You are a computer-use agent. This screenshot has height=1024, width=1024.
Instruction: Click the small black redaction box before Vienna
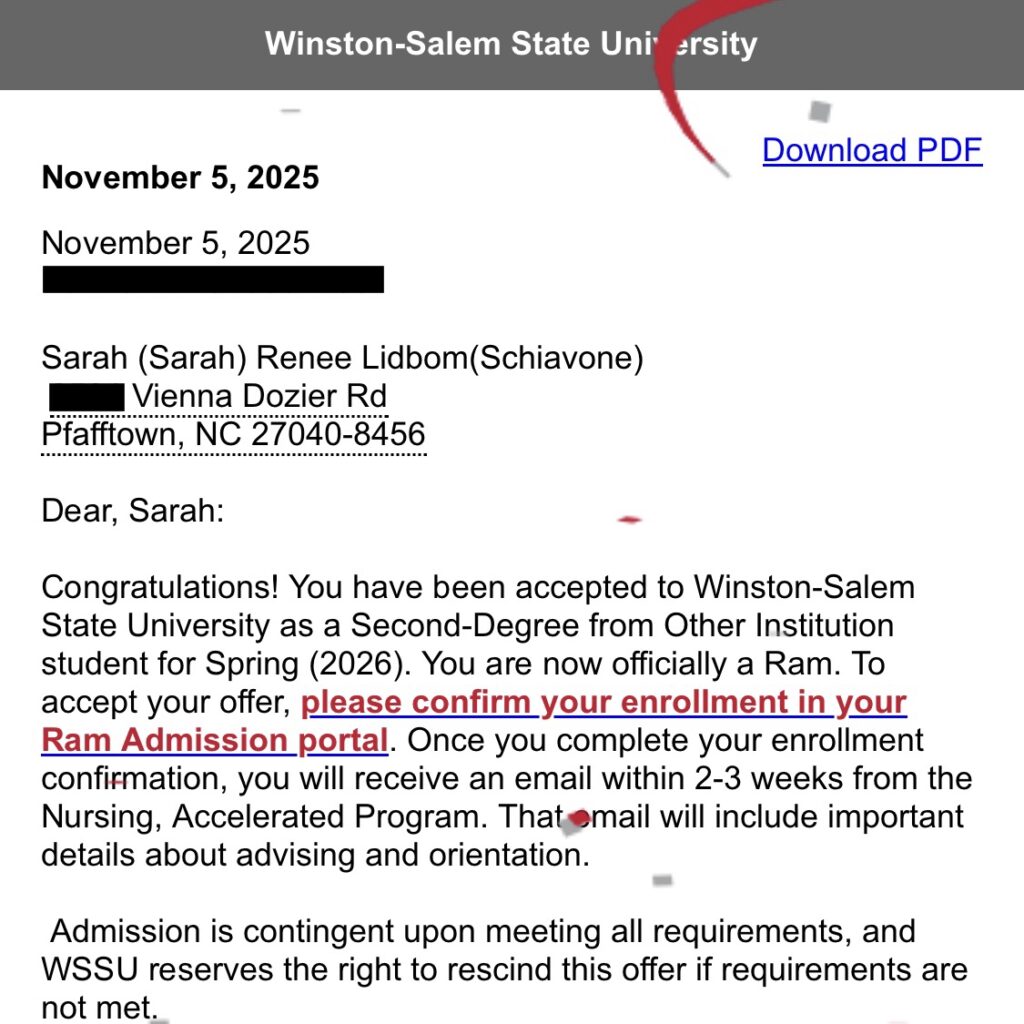[x=87, y=397]
